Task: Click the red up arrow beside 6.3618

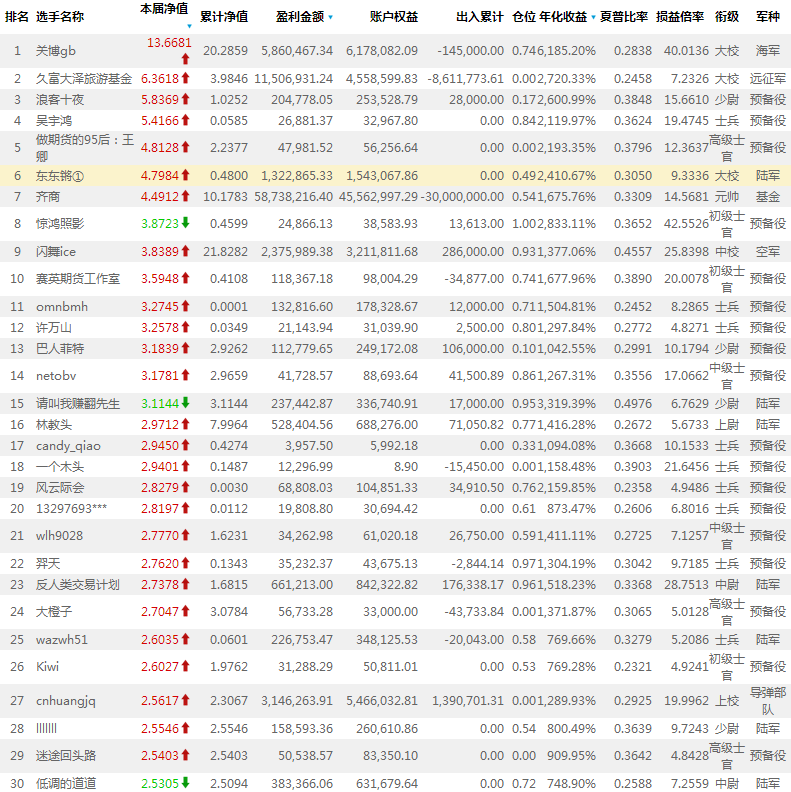Action: [x=185, y=78]
